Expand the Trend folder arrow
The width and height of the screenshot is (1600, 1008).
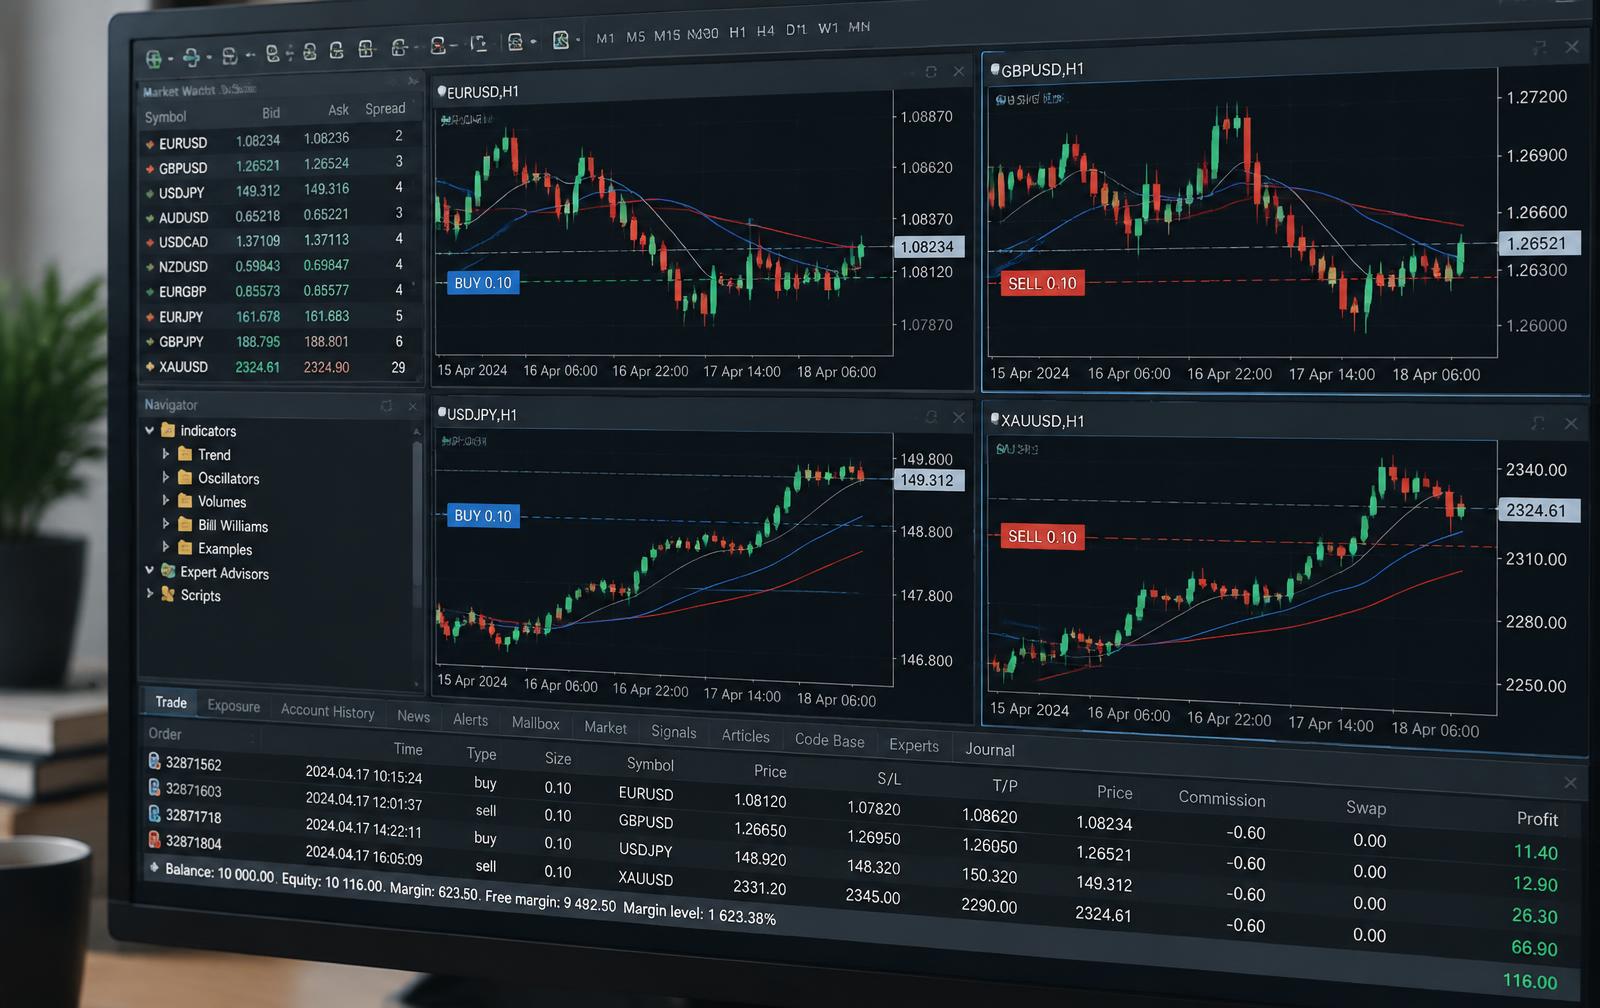[x=166, y=453]
